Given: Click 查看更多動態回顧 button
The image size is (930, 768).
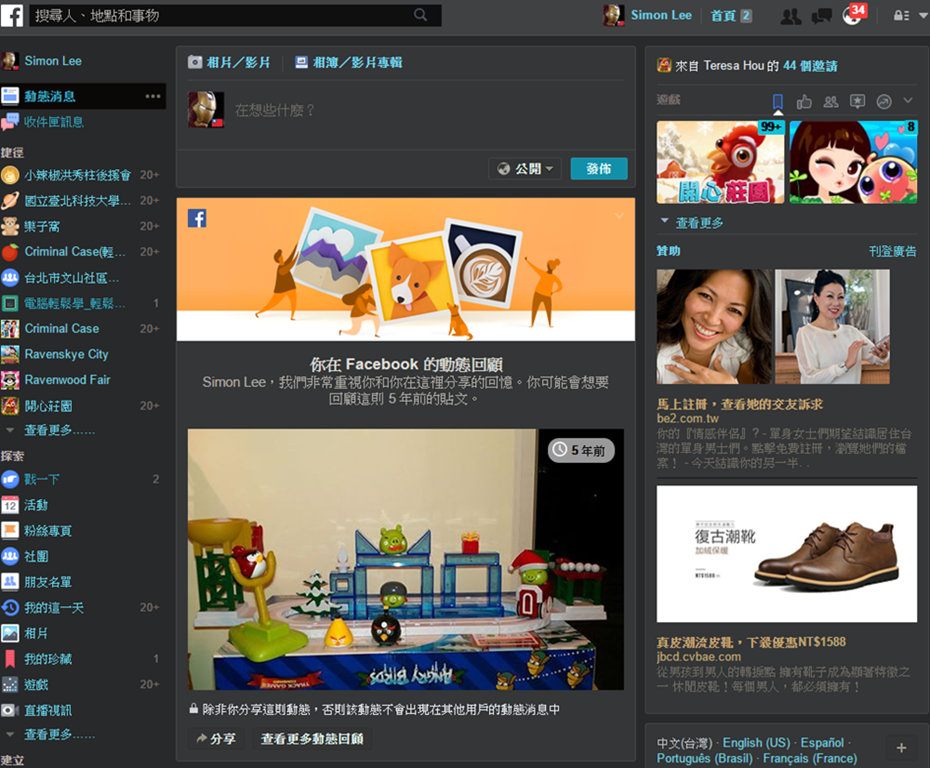Looking at the screenshot, I should (312, 738).
